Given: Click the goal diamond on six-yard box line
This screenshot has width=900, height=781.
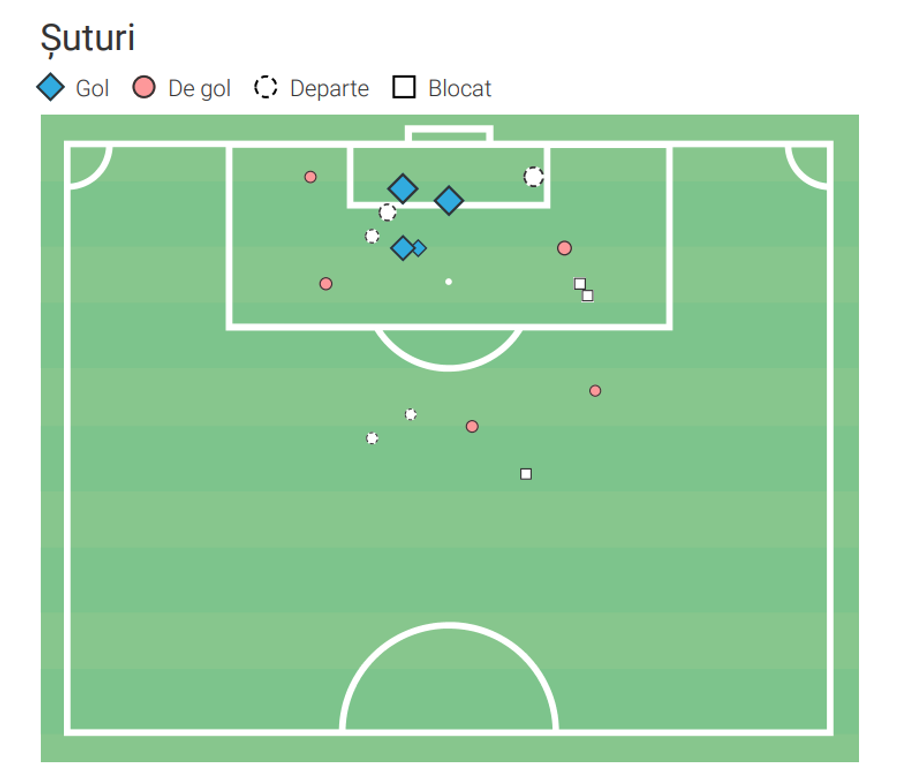Looking at the screenshot, I should pyautogui.click(x=449, y=201).
